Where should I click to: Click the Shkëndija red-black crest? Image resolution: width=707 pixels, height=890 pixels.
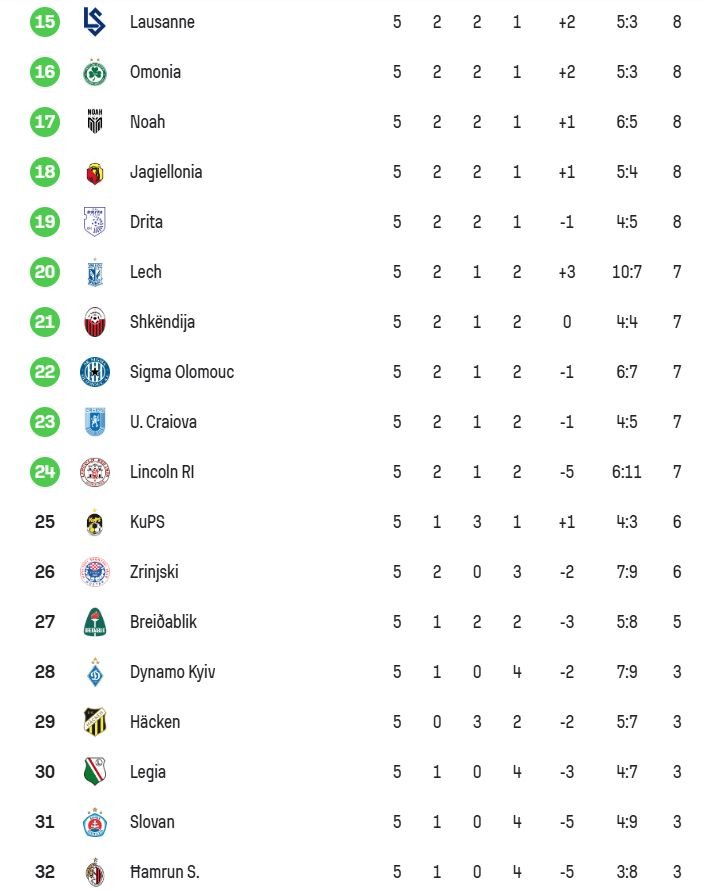pos(95,322)
